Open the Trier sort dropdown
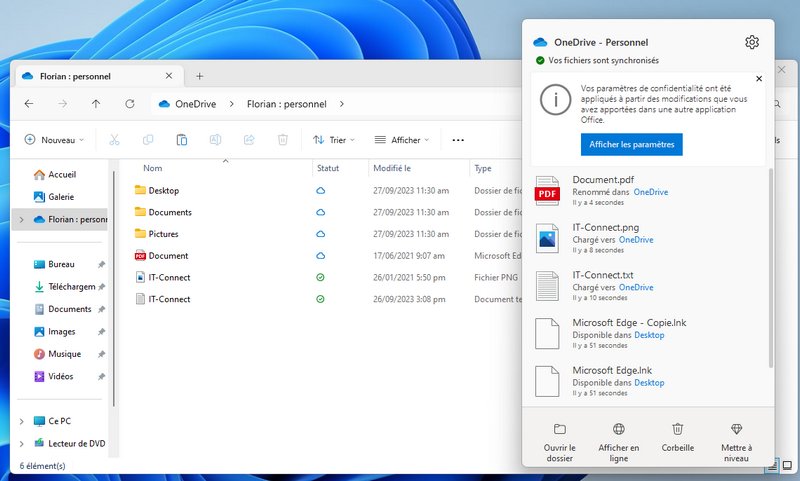The height and width of the screenshot is (481, 800). pyautogui.click(x=331, y=140)
